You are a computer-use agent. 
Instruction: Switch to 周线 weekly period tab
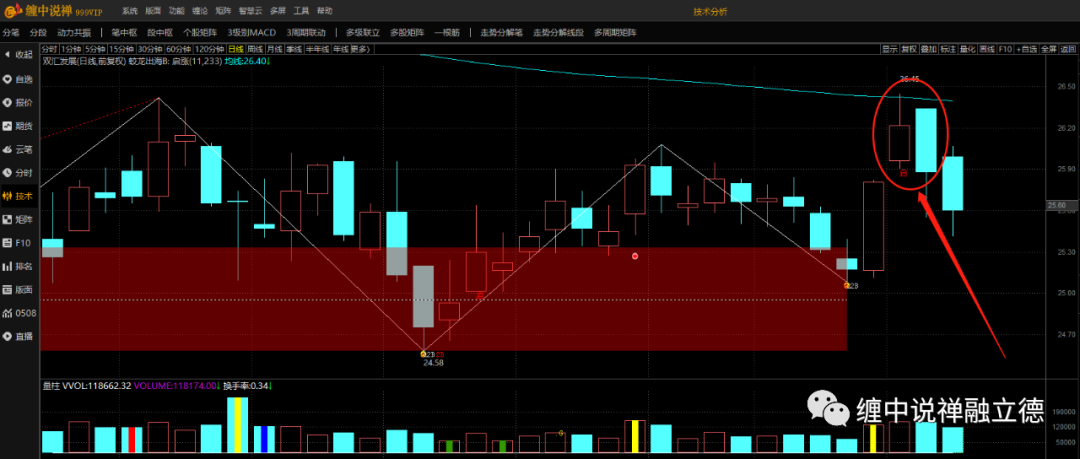256,49
